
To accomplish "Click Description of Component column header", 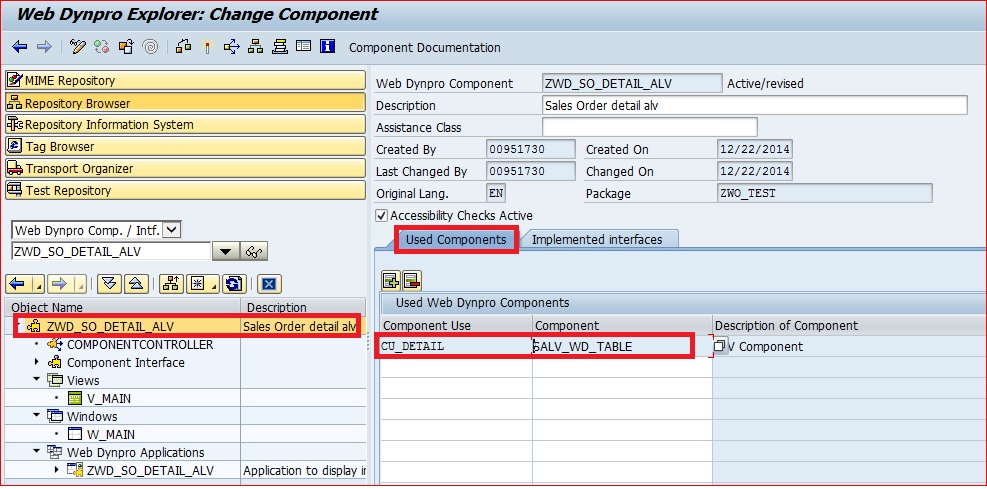I will [850, 325].
